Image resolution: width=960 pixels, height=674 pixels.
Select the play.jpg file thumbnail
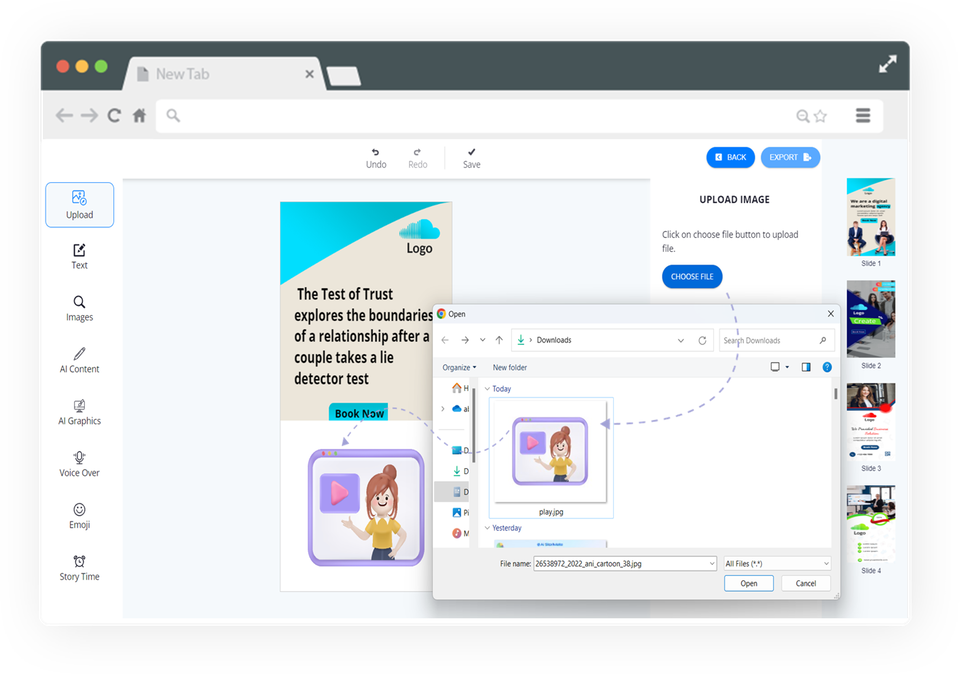[551, 457]
